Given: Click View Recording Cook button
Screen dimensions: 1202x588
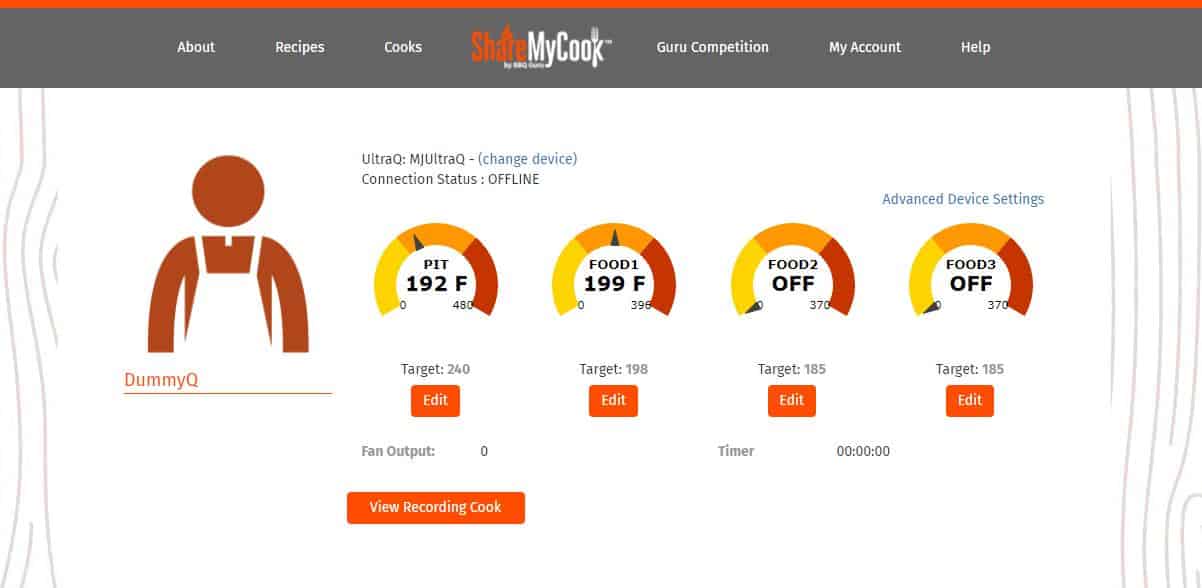Looking at the screenshot, I should click(436, 507).
